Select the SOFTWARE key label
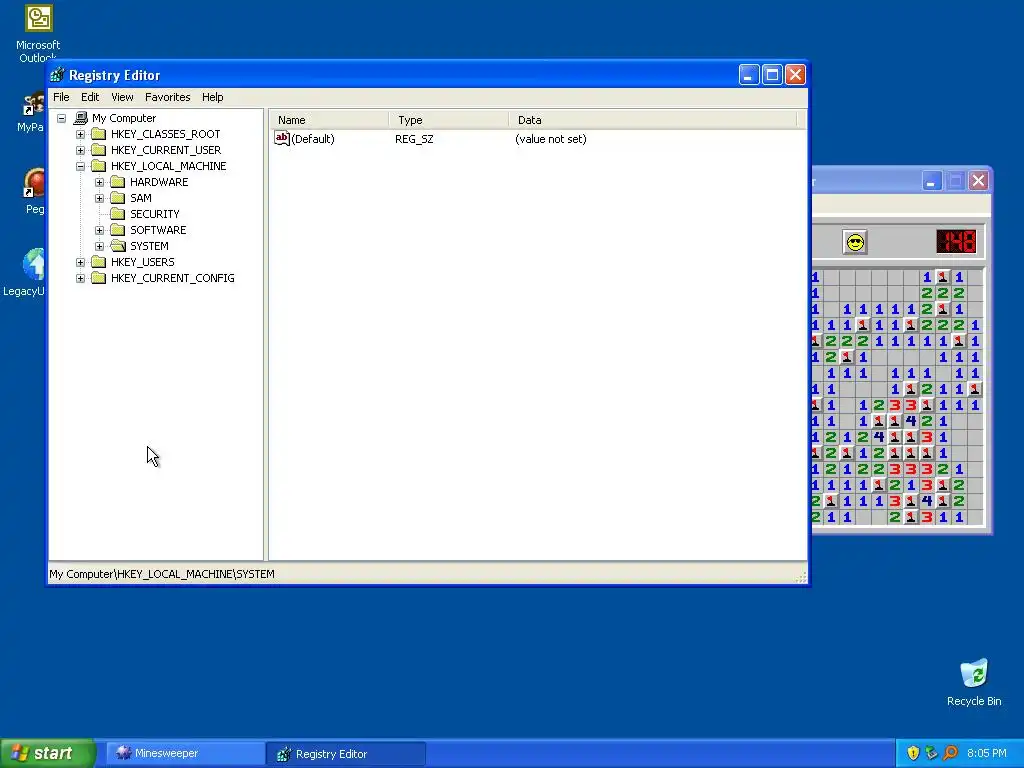The image size is (1024, 768). click(x=158, y=230)
